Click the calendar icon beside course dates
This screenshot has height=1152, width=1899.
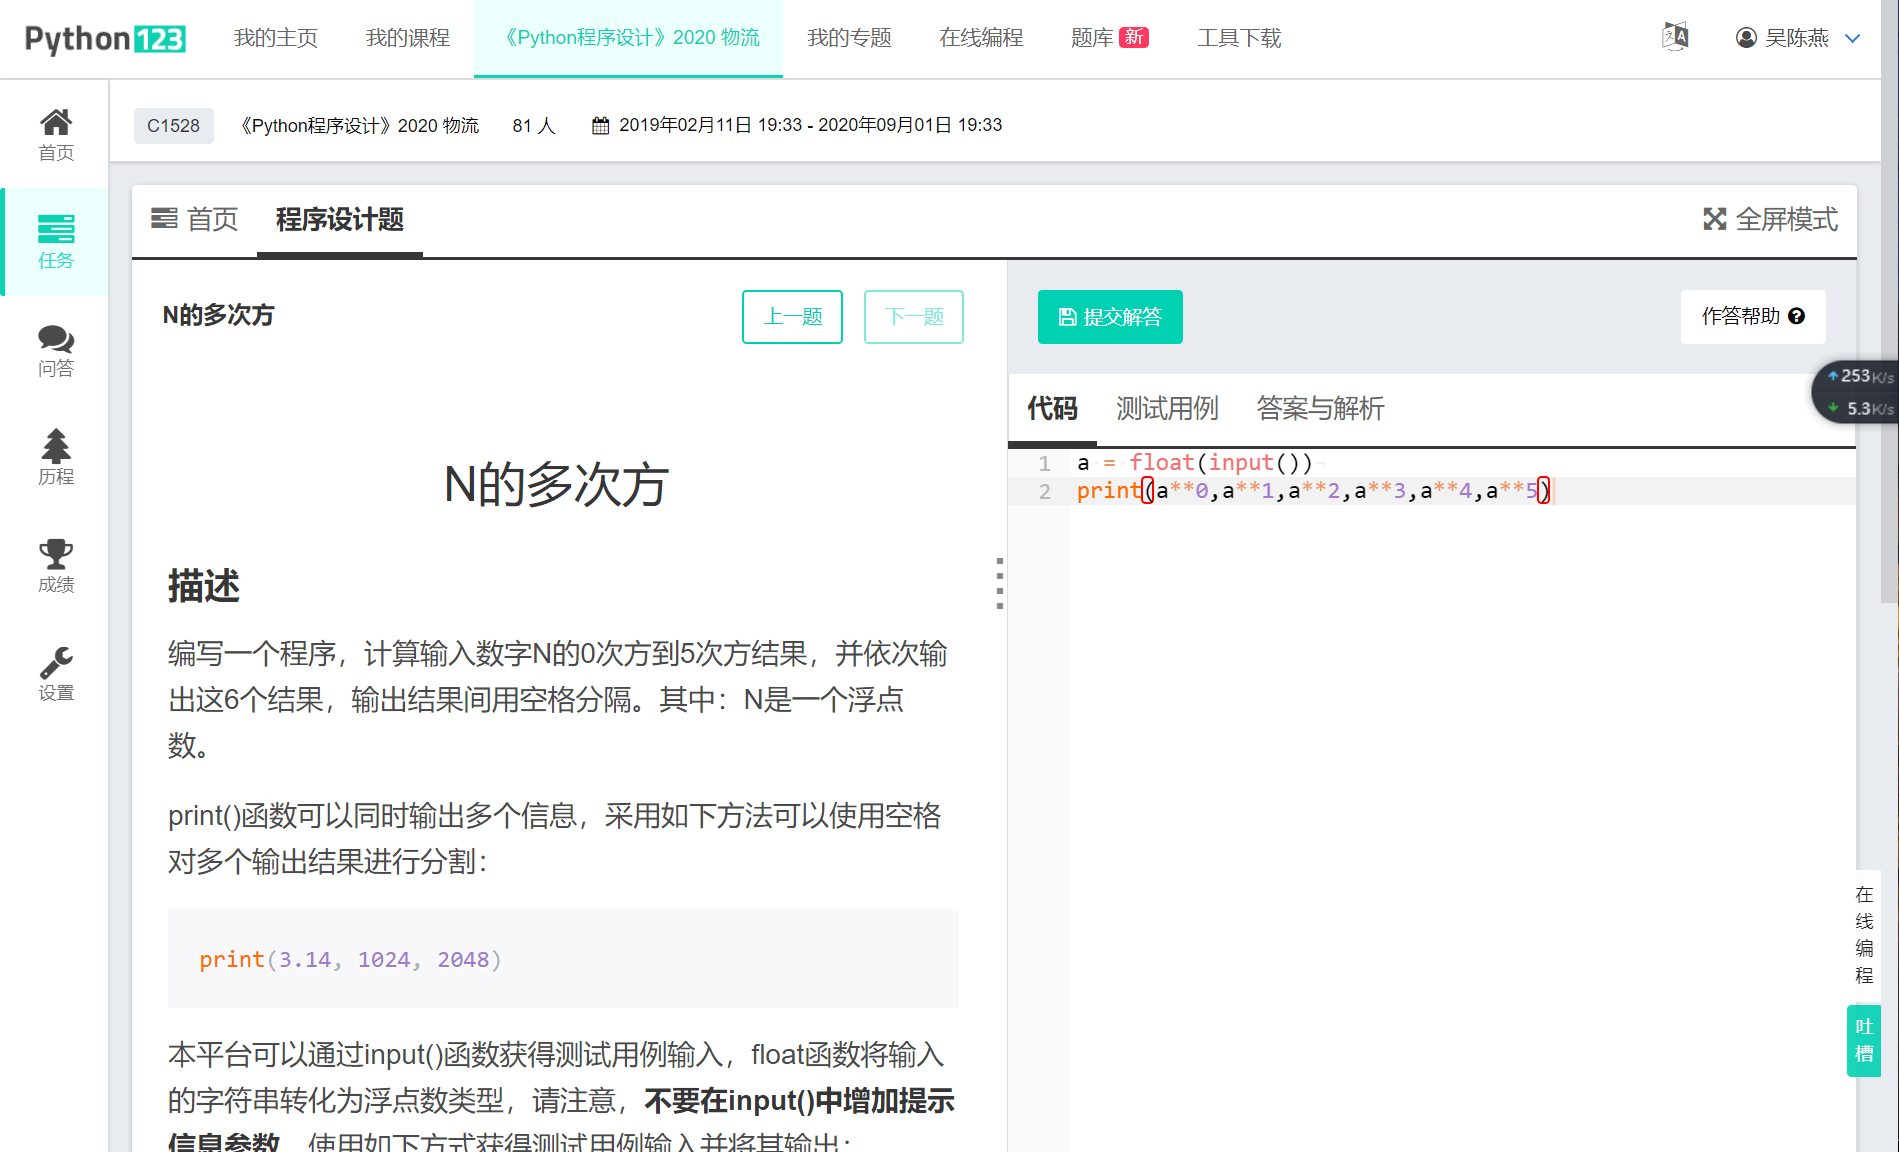tap(601, 126)
